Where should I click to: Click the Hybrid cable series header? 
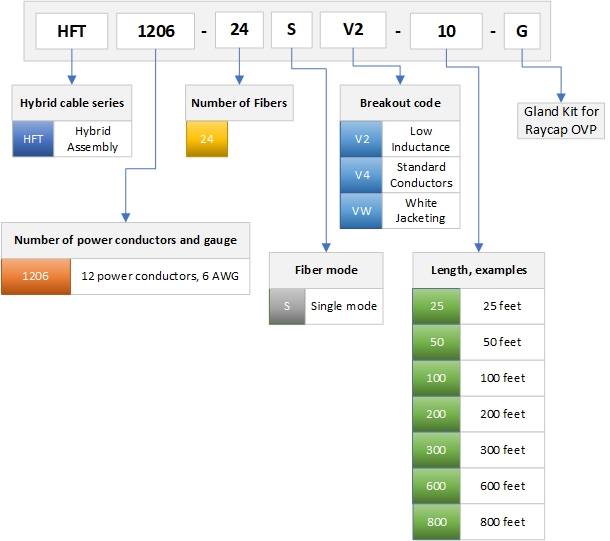pos(72,103)
